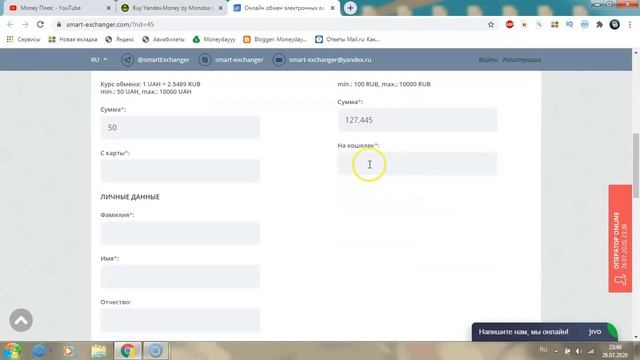
Task: Open the red AdBlock extension icon
Action: click(x=509, y=24)
